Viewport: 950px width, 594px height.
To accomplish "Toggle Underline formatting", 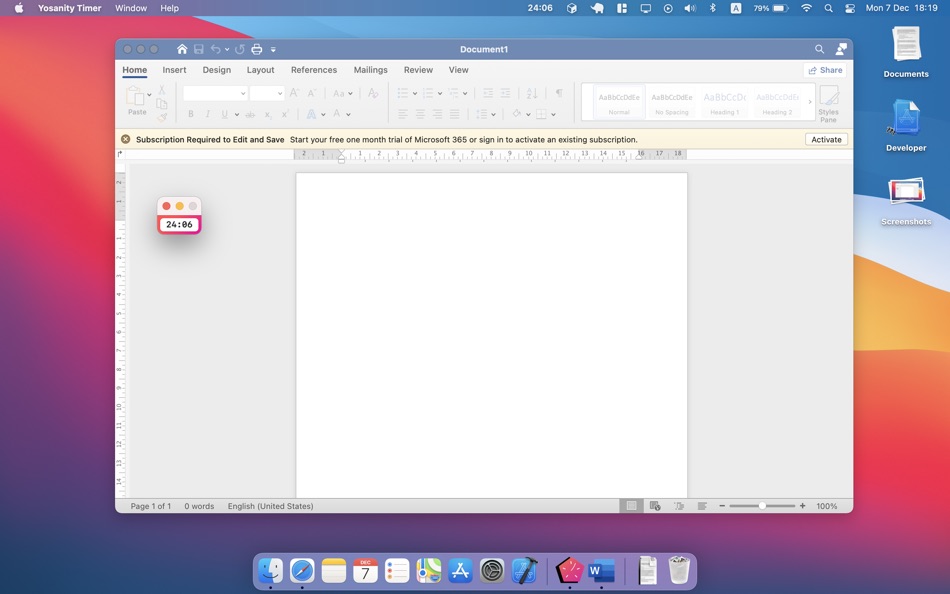I will (224, 114).
